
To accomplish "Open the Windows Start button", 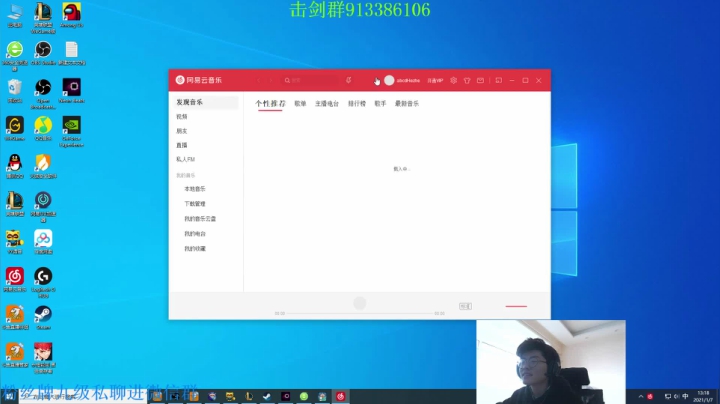I will coord(9,396).
